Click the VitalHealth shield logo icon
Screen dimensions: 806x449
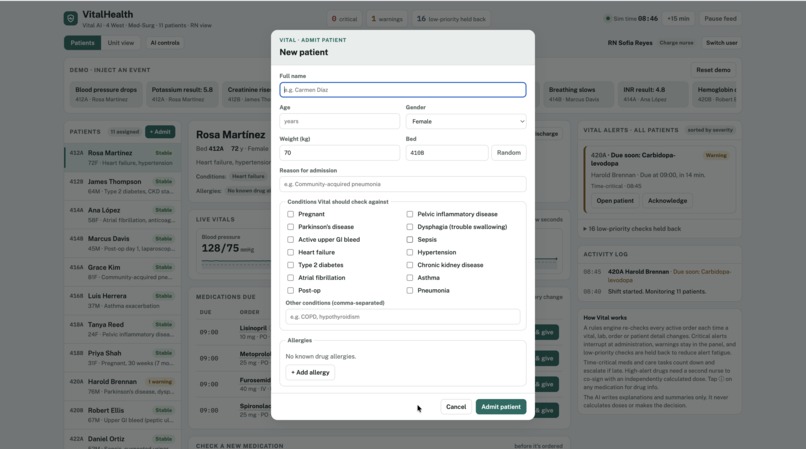tap(70, 19)
